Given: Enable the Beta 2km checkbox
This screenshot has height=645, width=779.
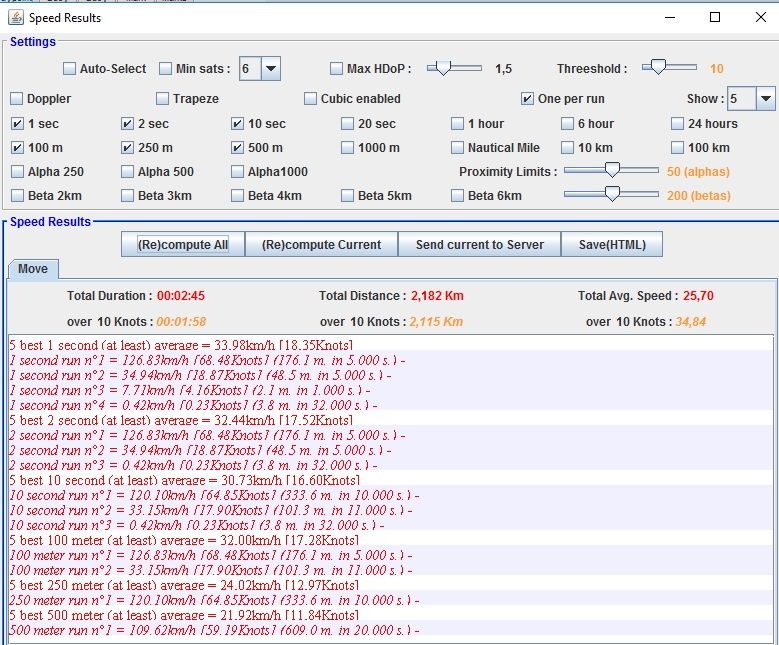Looking at the screenshot, I should (17, 195).
